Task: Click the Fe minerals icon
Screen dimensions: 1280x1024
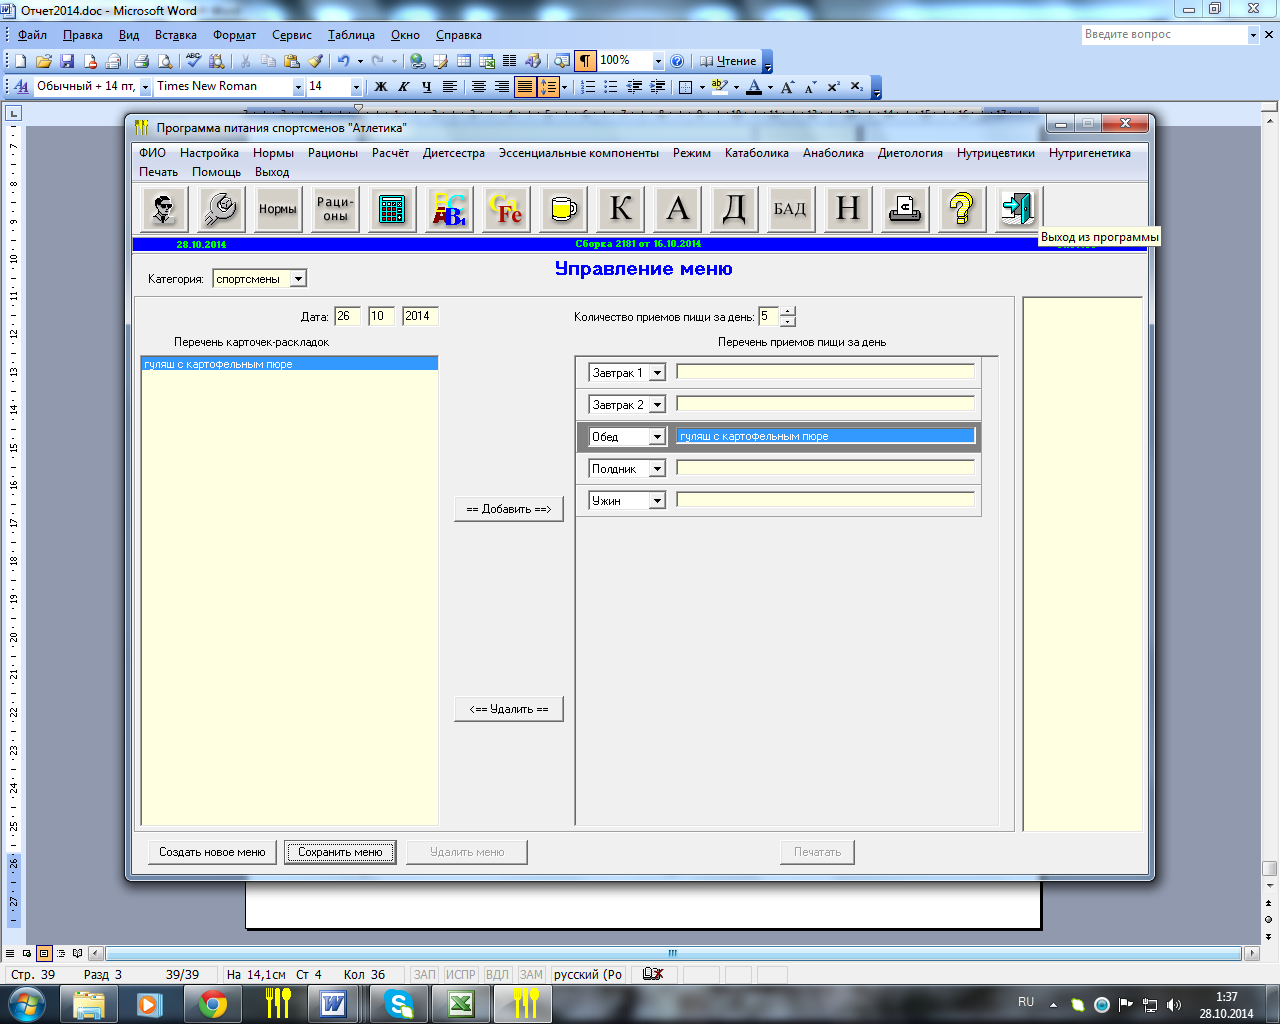Action: 506,209
